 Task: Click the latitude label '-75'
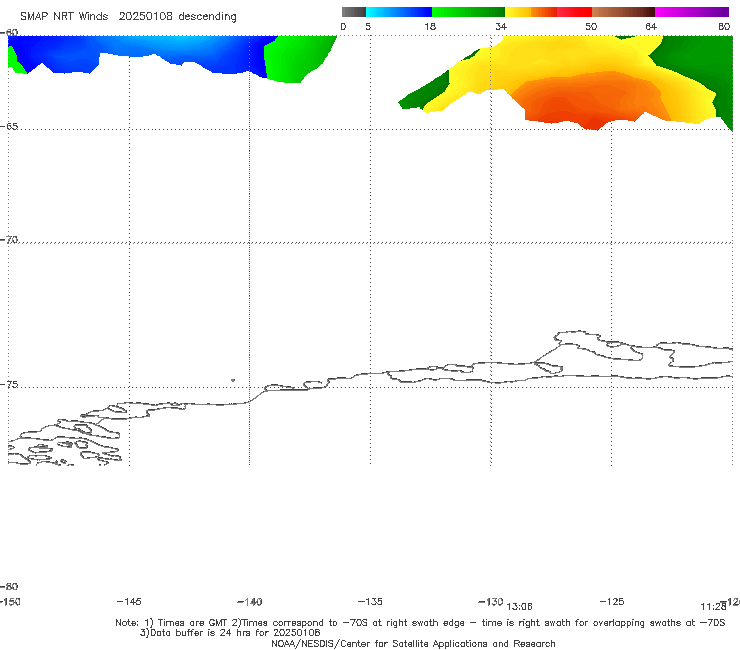tap(9, 385)
